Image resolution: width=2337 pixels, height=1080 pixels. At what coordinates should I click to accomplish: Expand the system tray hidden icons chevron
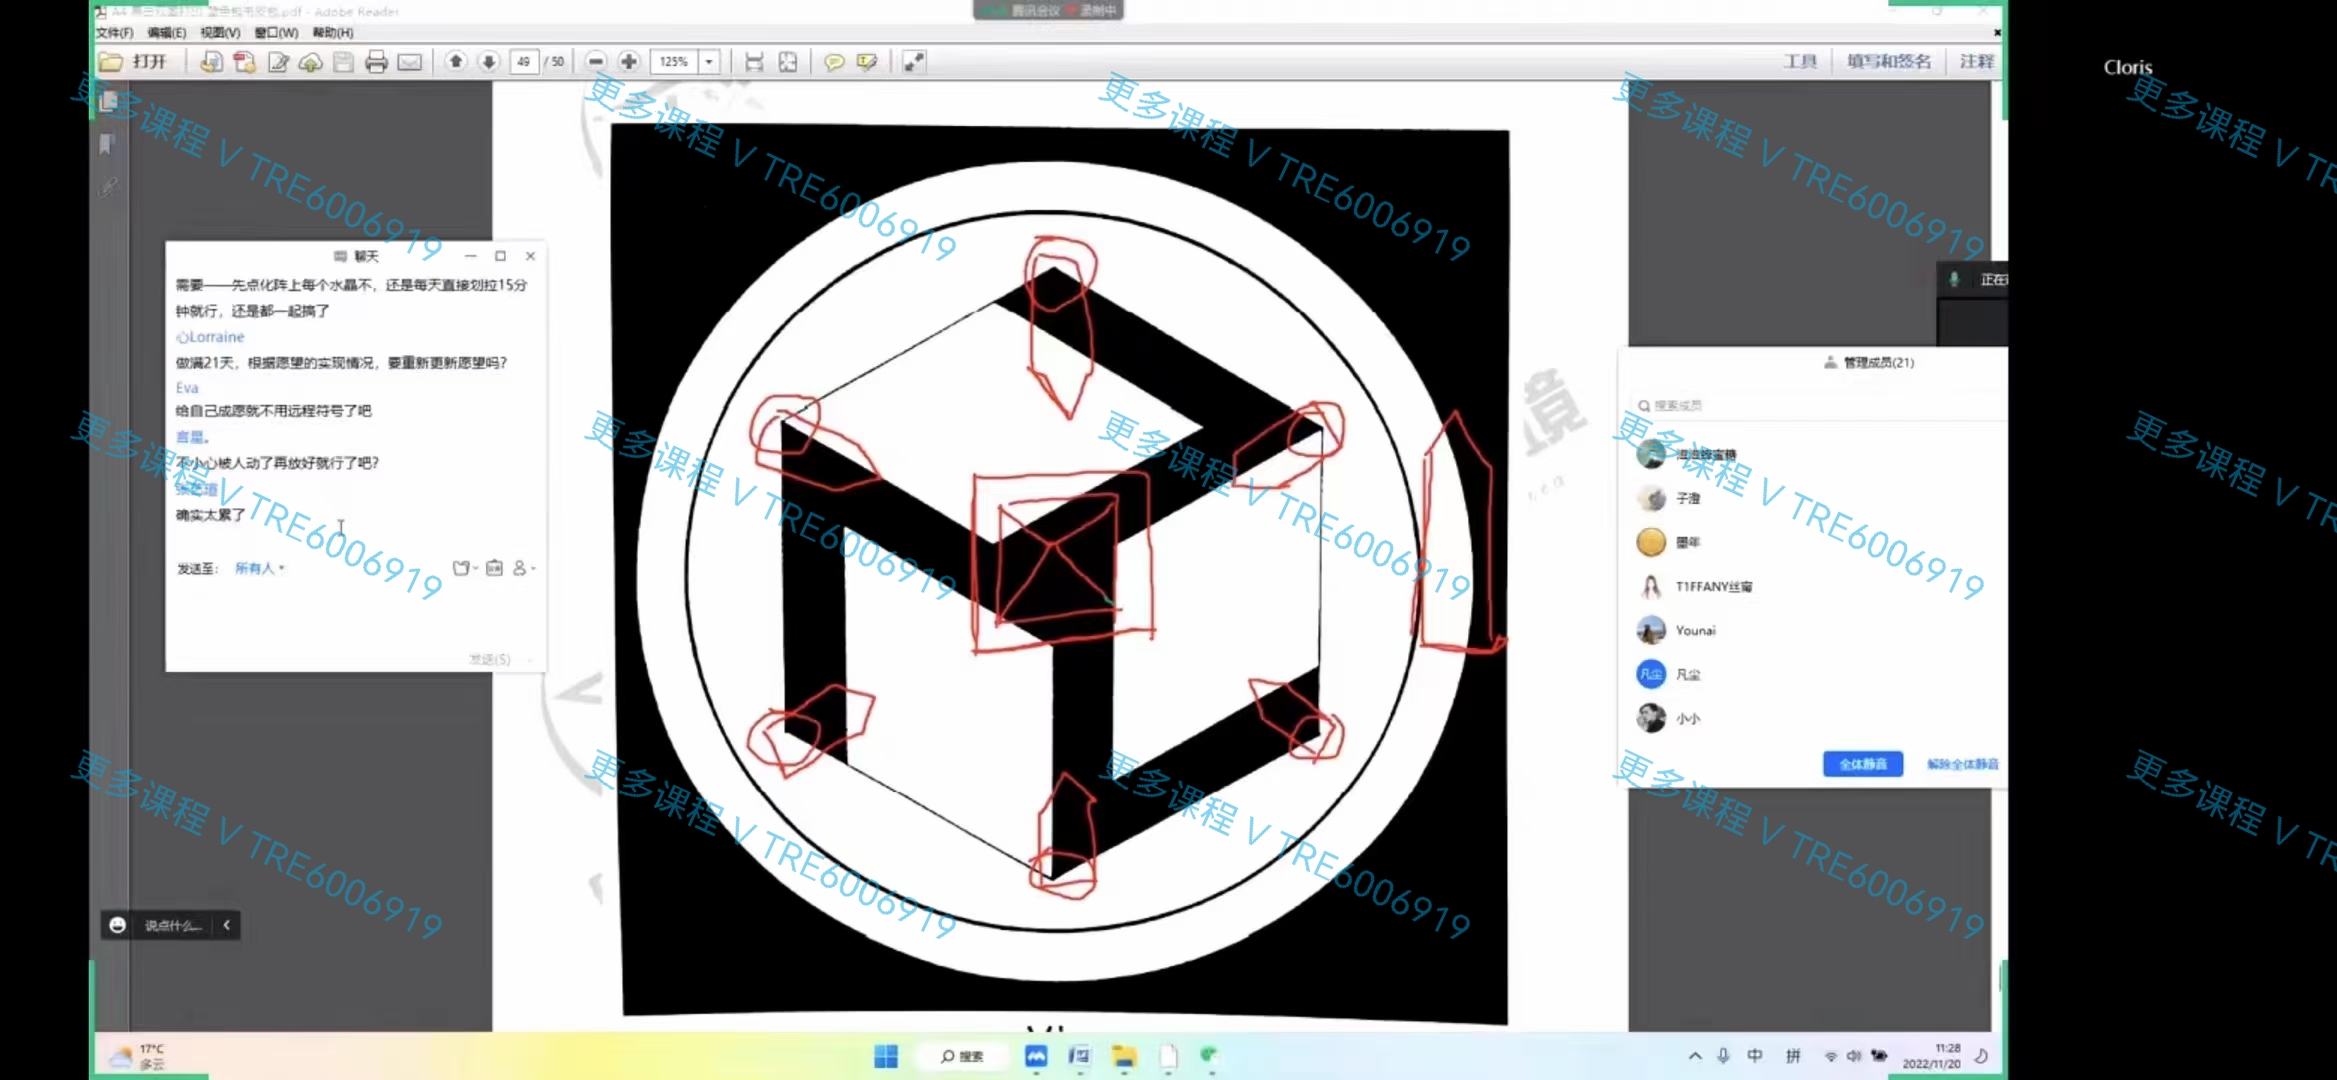pyautogui.click(x=1695, y=1056)
